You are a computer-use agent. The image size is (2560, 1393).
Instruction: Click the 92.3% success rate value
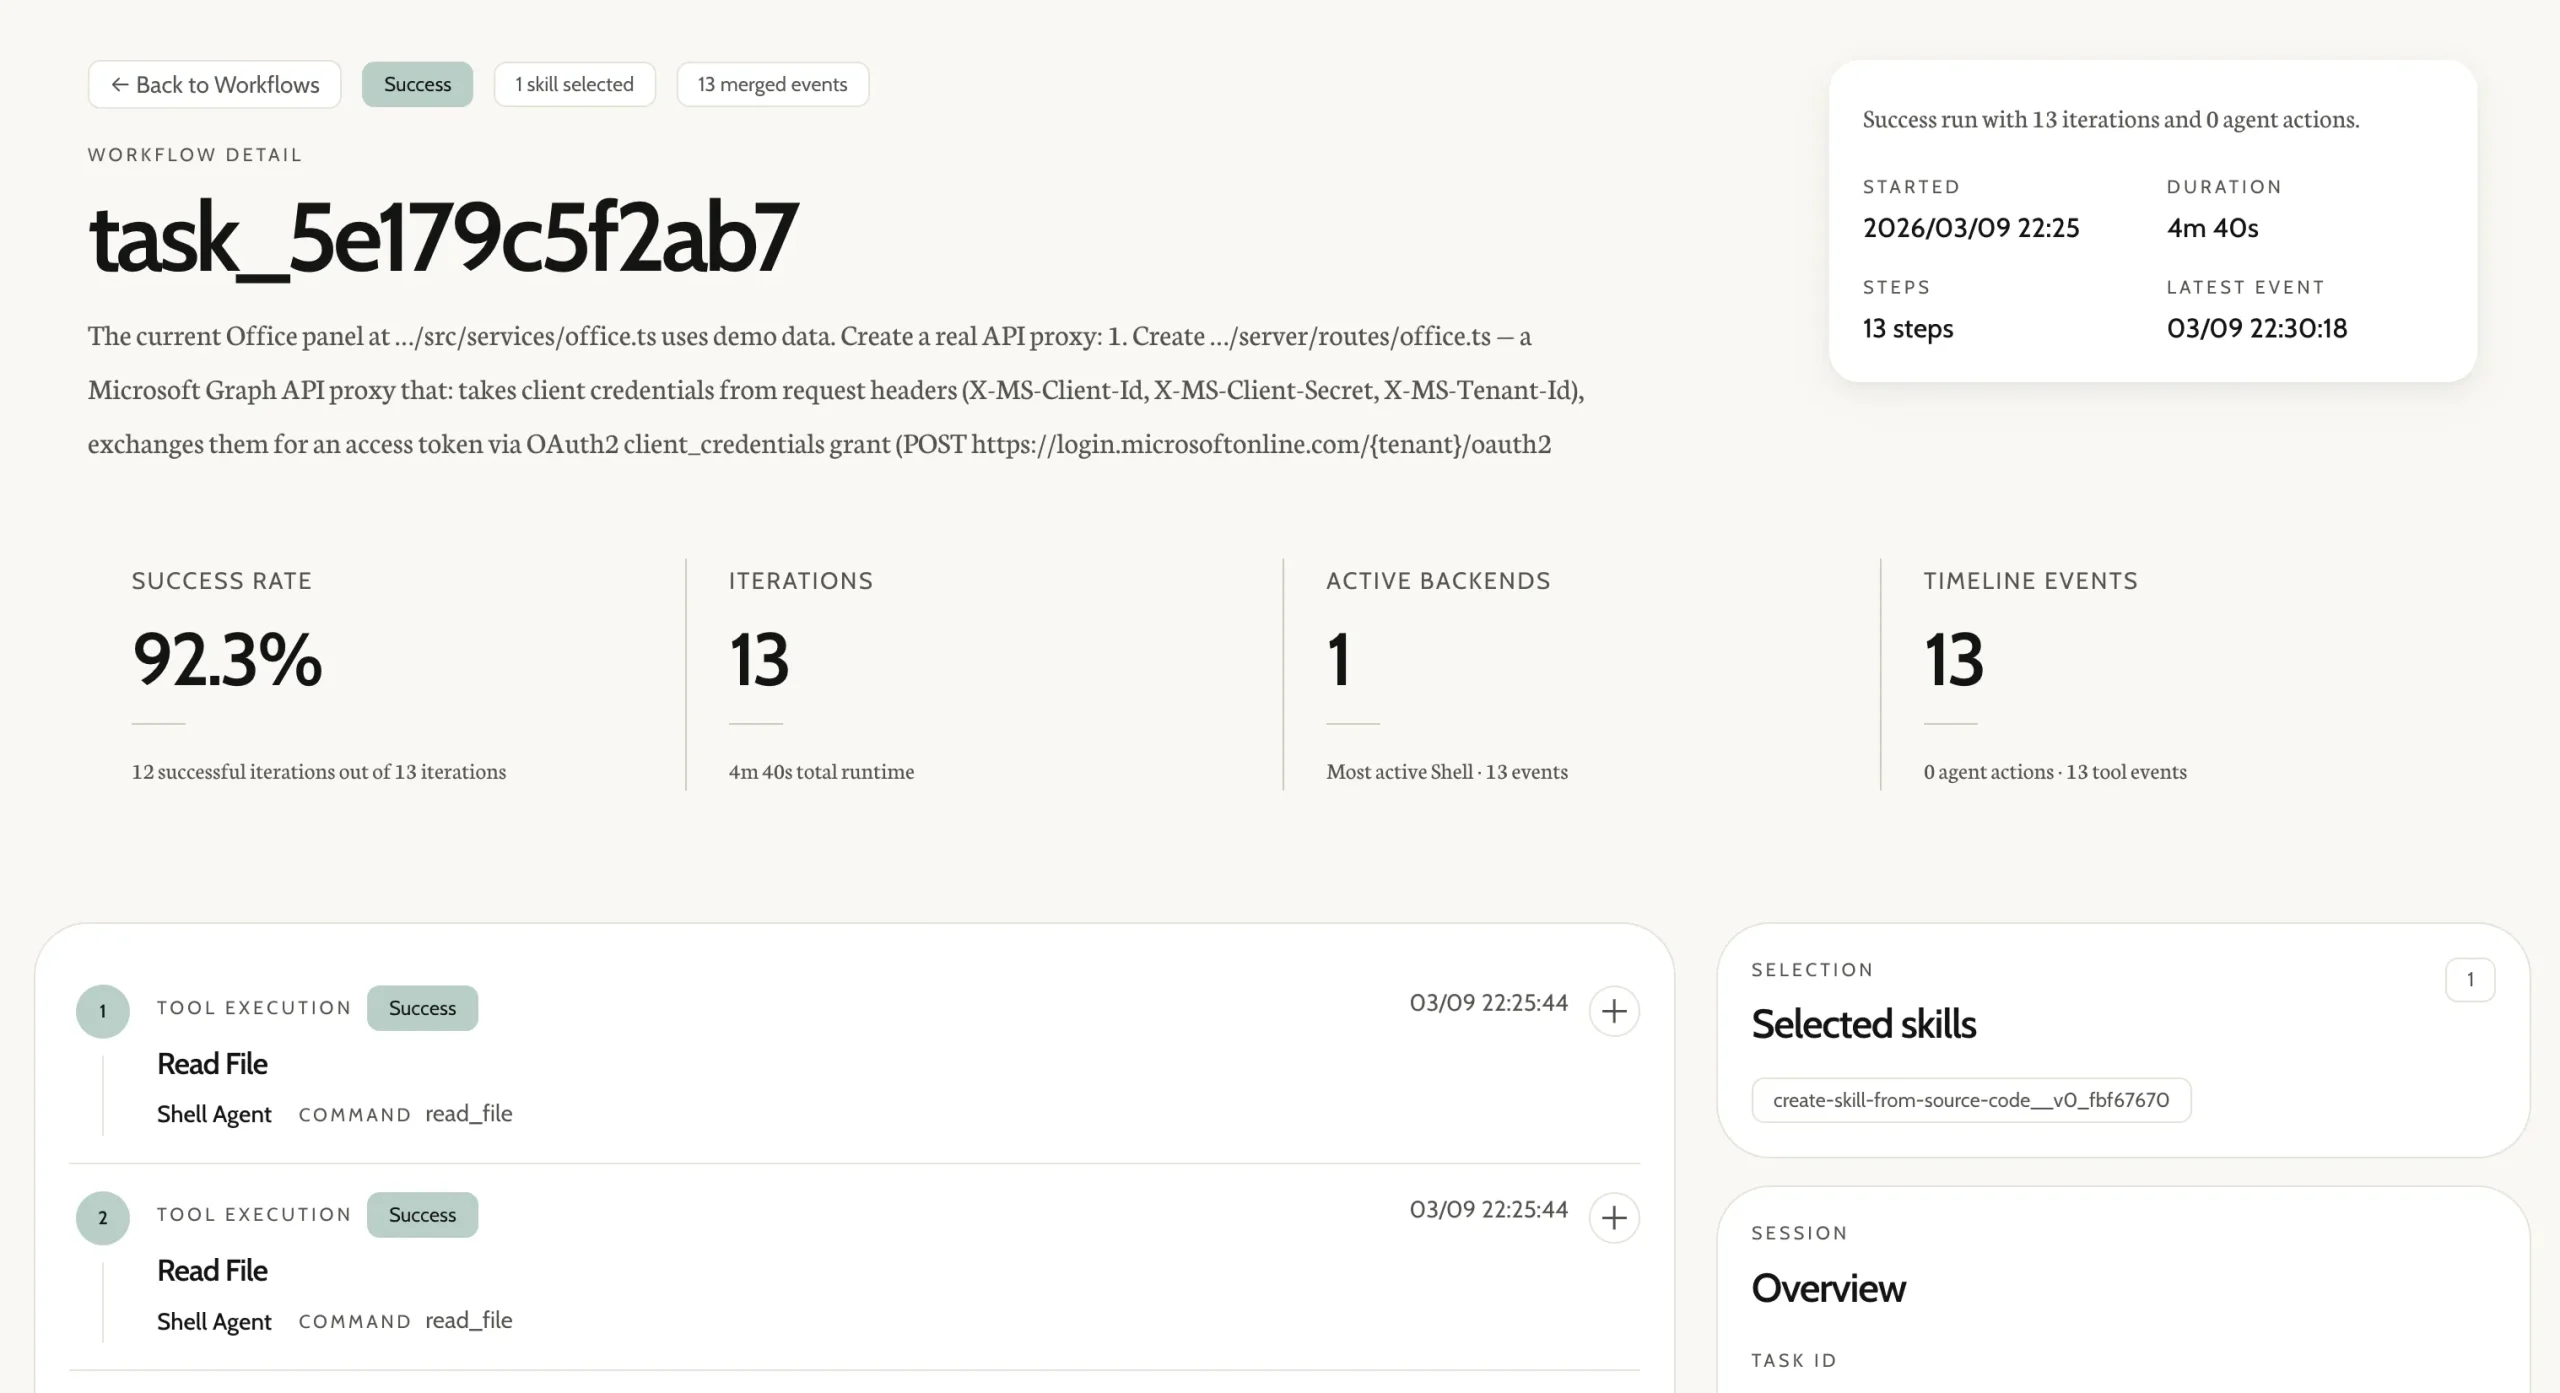227,660
